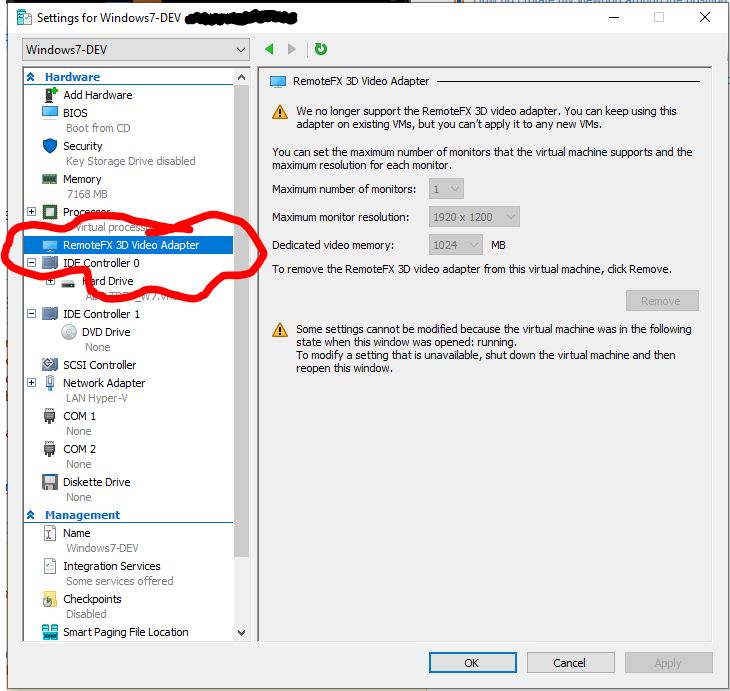Select RemoteFX 3D Video Adapter item
The image size is (730, 691).
coord(128,245)
